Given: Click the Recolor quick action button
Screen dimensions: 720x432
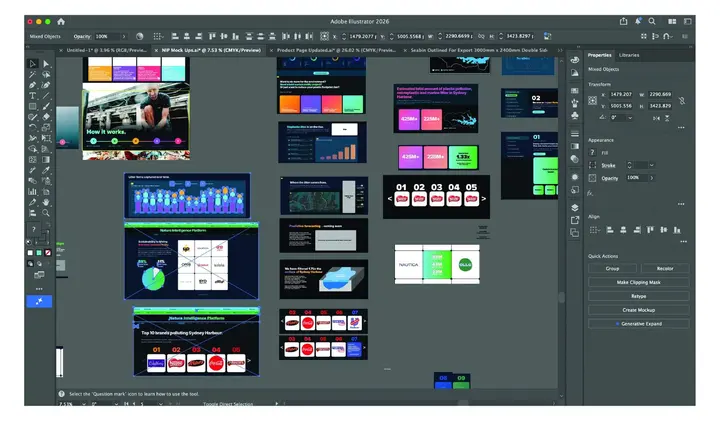Looking at the screenshot, I should (665, 269).
